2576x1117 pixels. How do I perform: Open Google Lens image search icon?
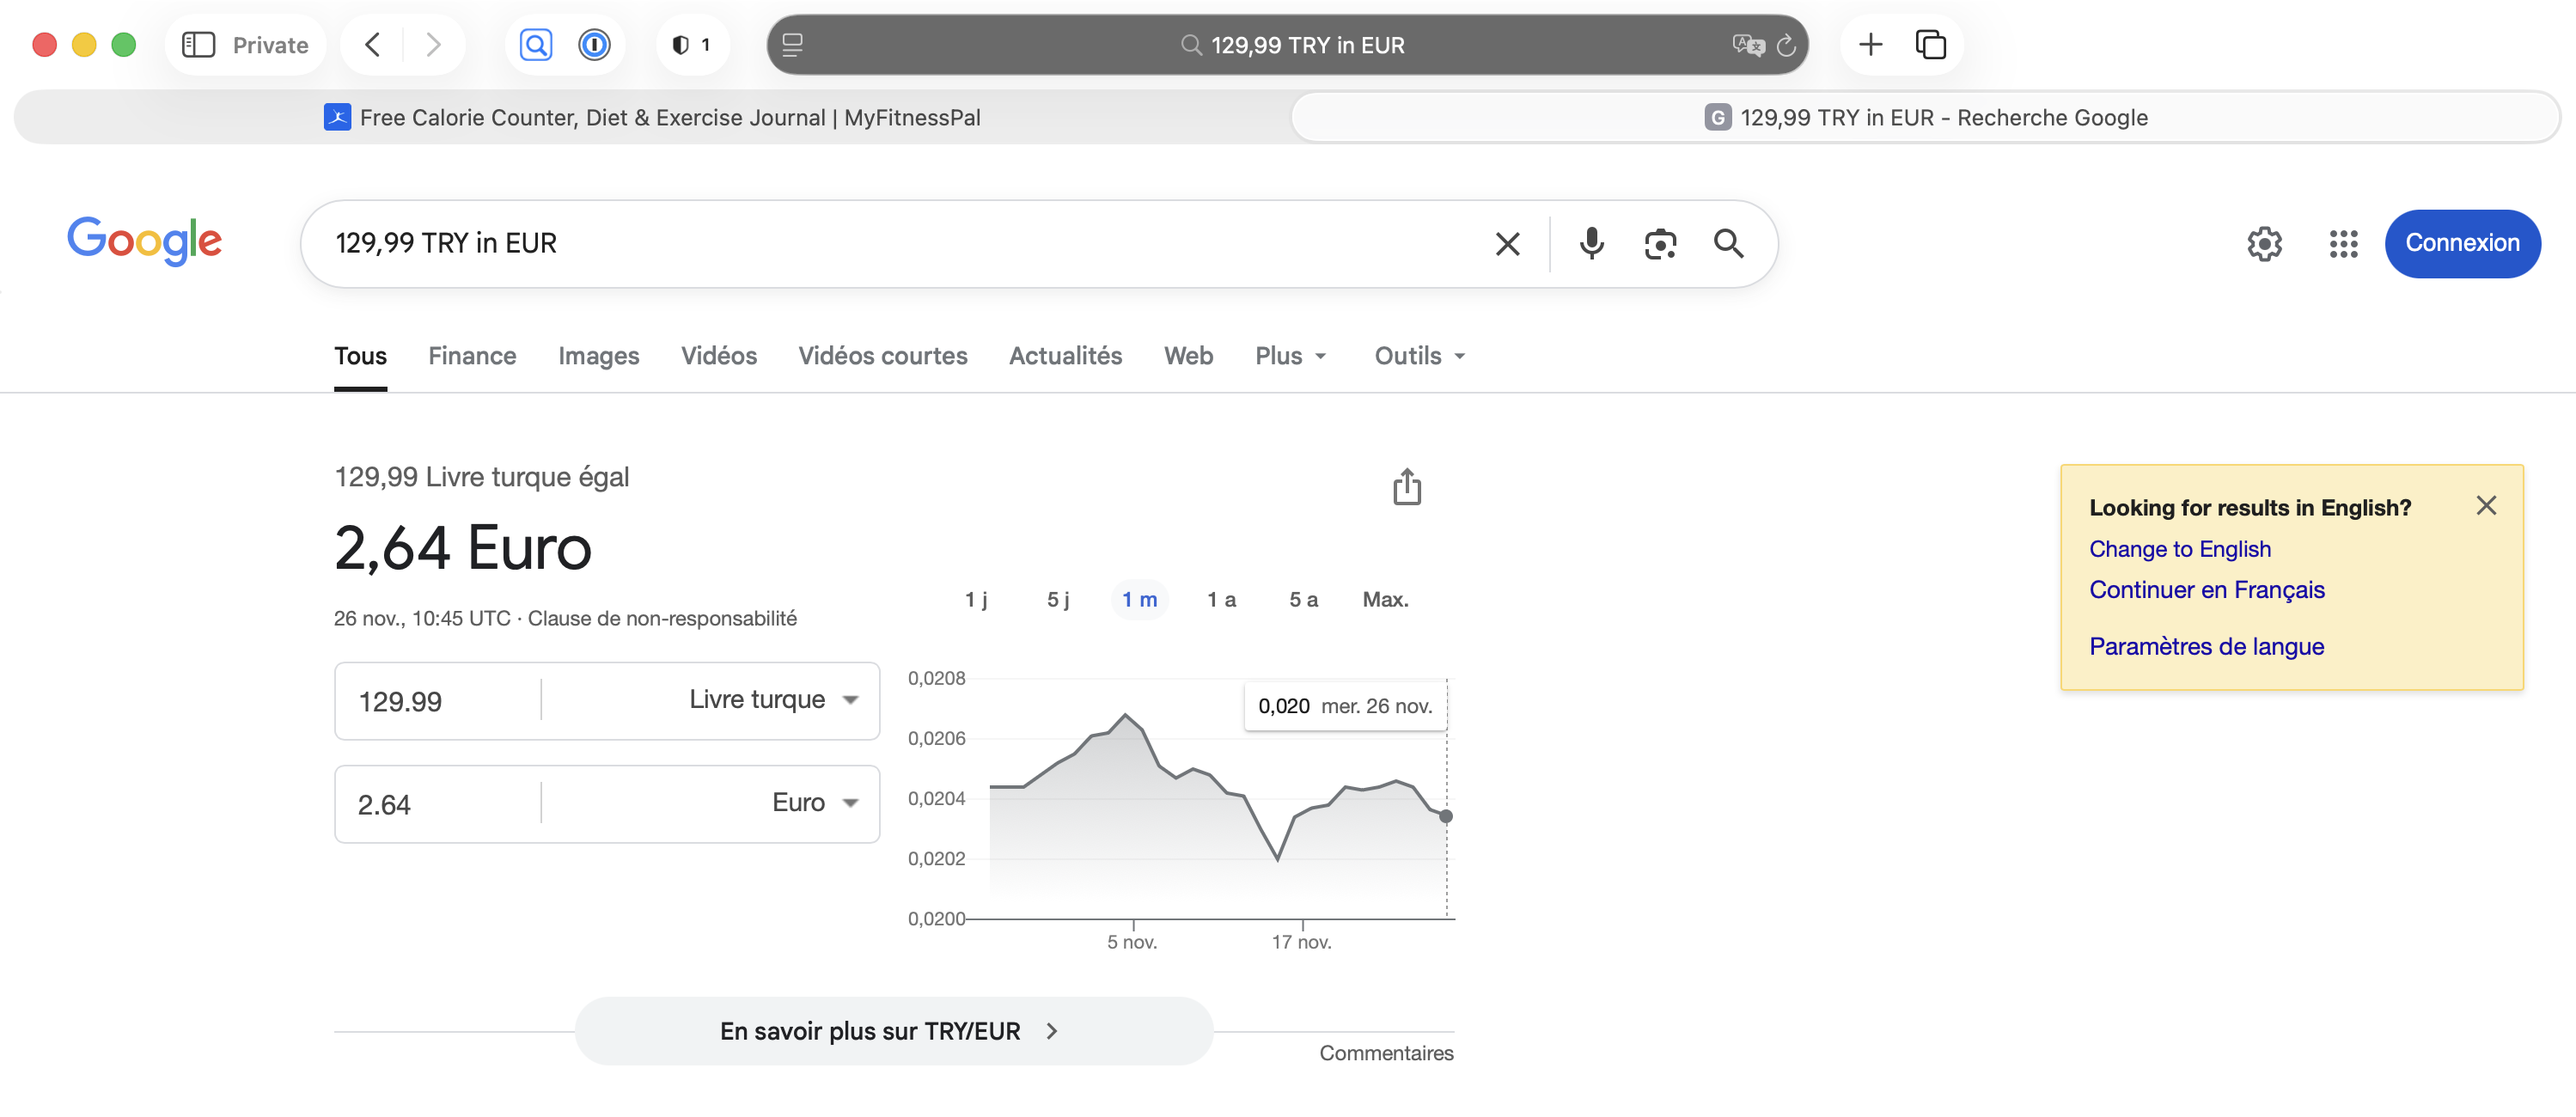click(1660, 243)
